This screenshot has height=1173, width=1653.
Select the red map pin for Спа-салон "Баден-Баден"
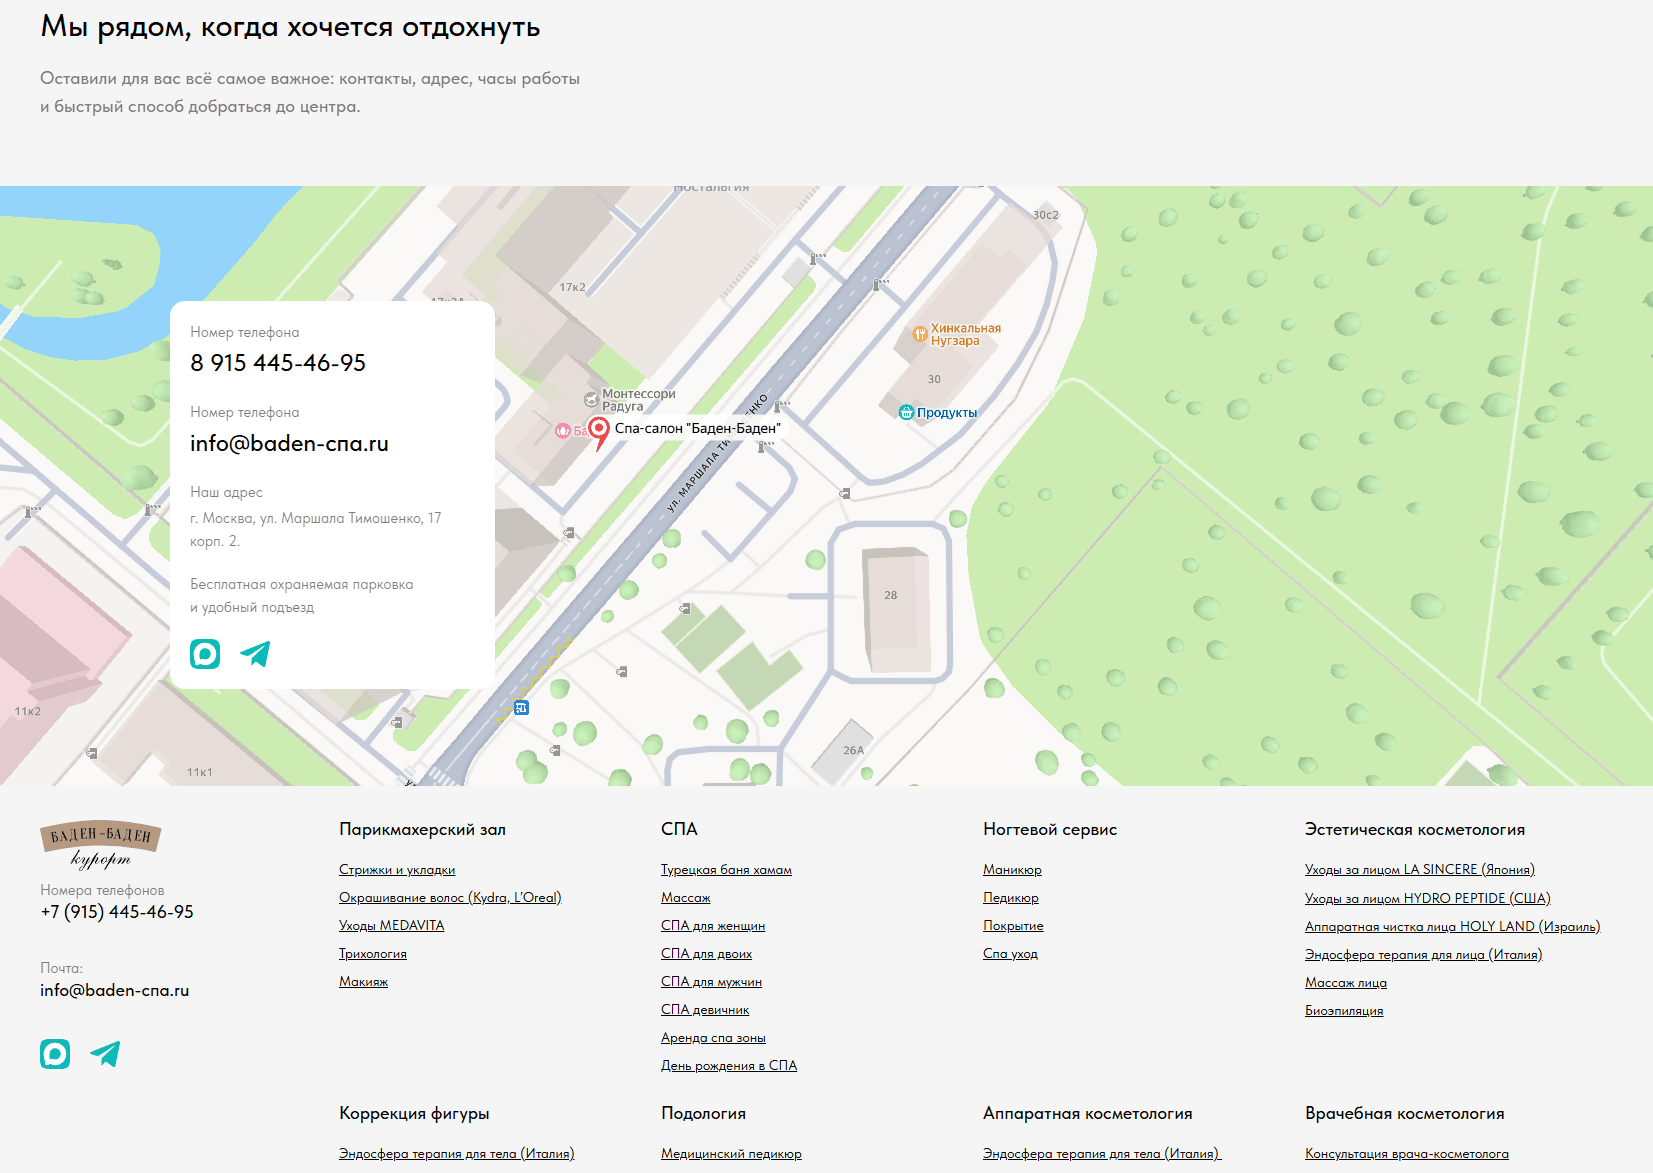598,433
